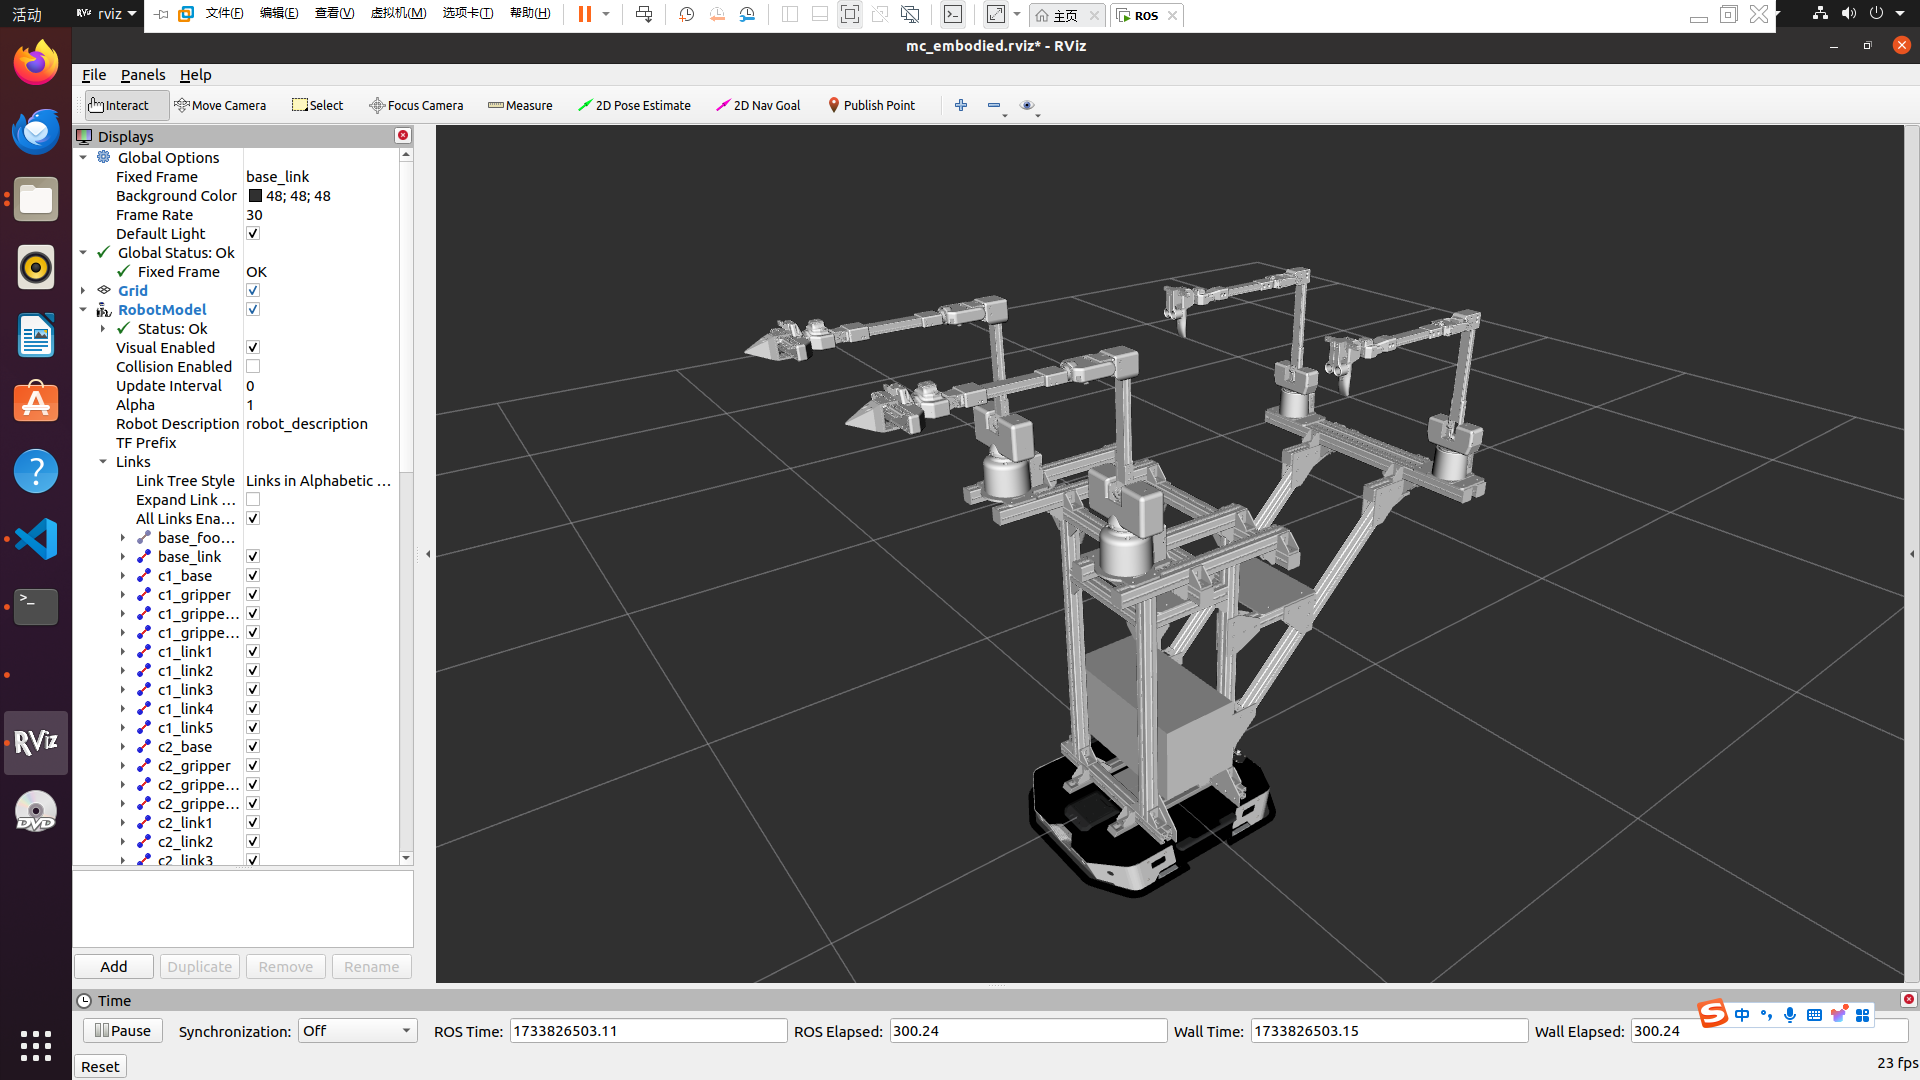Expand the Grid display
This screenshot has width=1920, height=1080.
pyautogui.click(x=83, y=290)
